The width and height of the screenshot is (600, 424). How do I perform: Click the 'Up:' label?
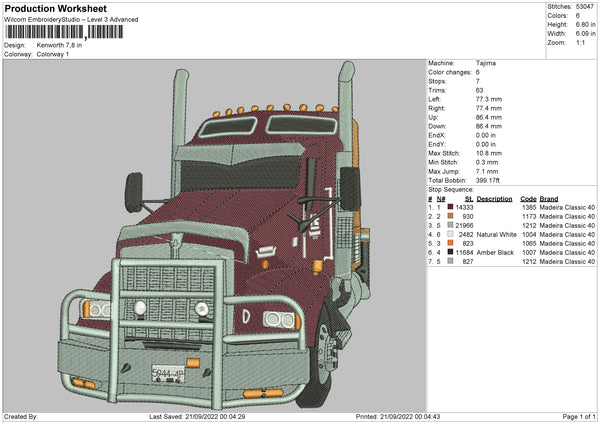[x=433, y=117]
